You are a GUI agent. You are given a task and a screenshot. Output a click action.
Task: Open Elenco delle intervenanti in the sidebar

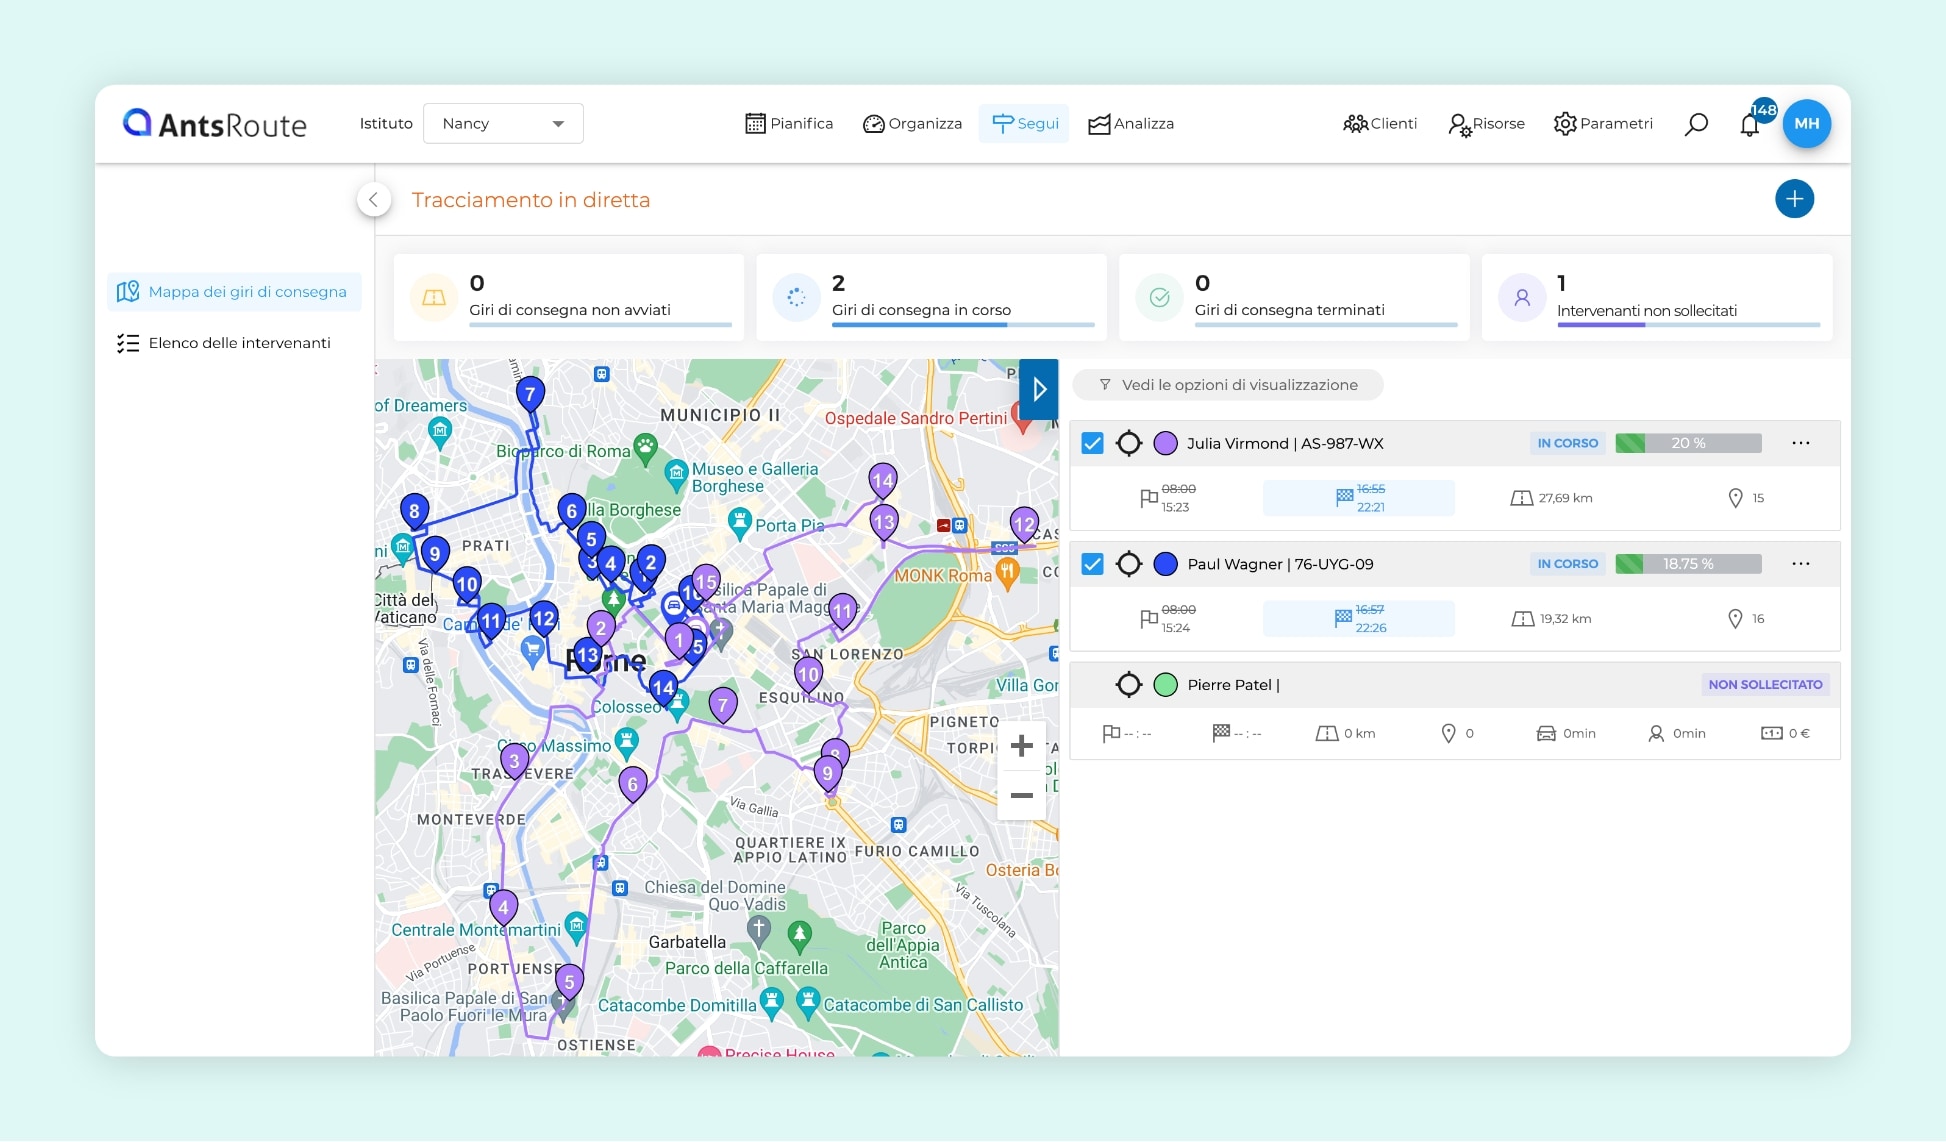pos(128,342)
